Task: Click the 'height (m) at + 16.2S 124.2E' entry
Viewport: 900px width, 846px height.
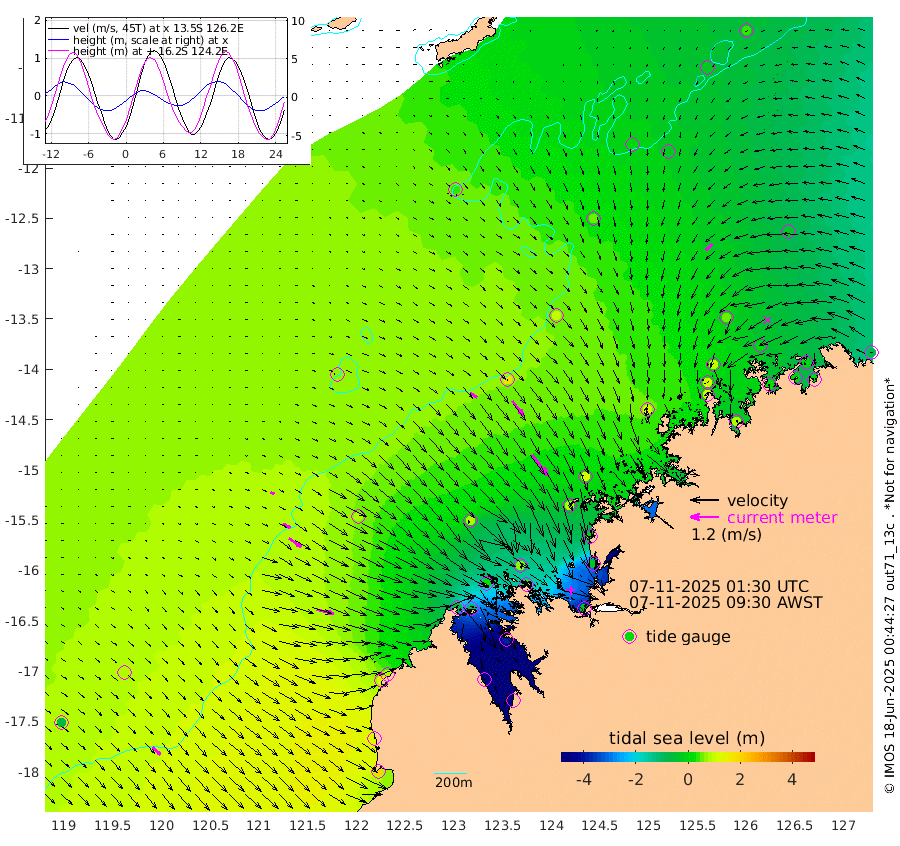Action: pyautogui.click(x=150, y=51)
